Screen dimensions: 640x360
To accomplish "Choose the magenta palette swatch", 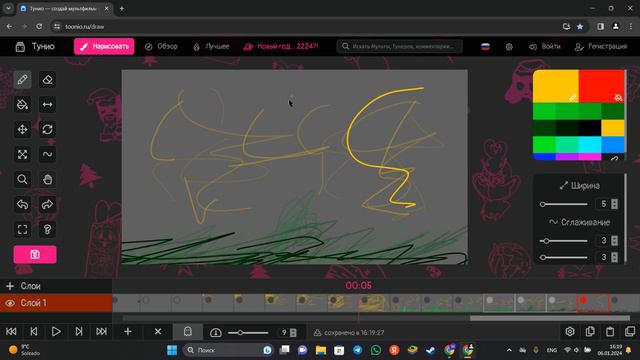I will click(590, 157).
